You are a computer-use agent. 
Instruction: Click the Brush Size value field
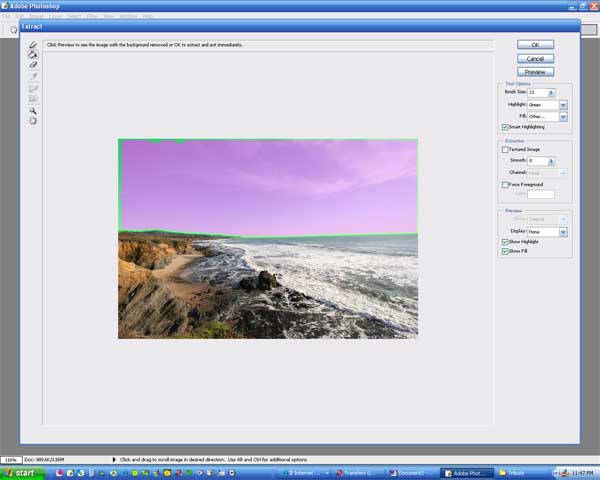[x=537, y=93]
